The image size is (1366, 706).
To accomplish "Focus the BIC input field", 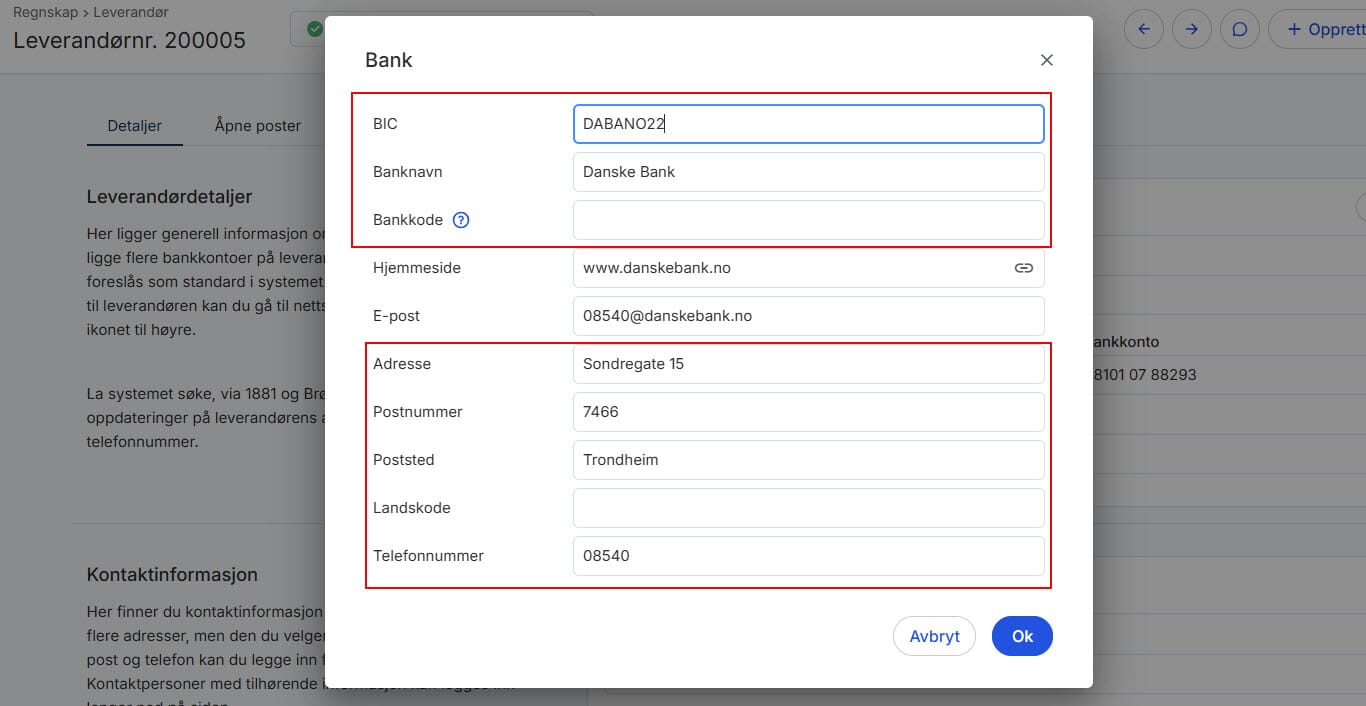I will (808, 124).
